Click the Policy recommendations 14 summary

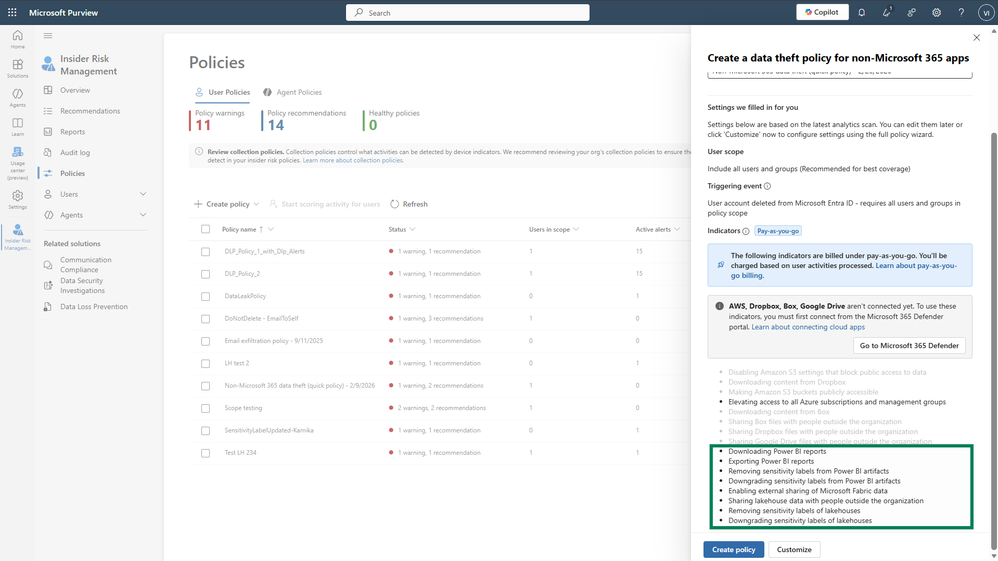pyautogui.click(x=304, y=120)
